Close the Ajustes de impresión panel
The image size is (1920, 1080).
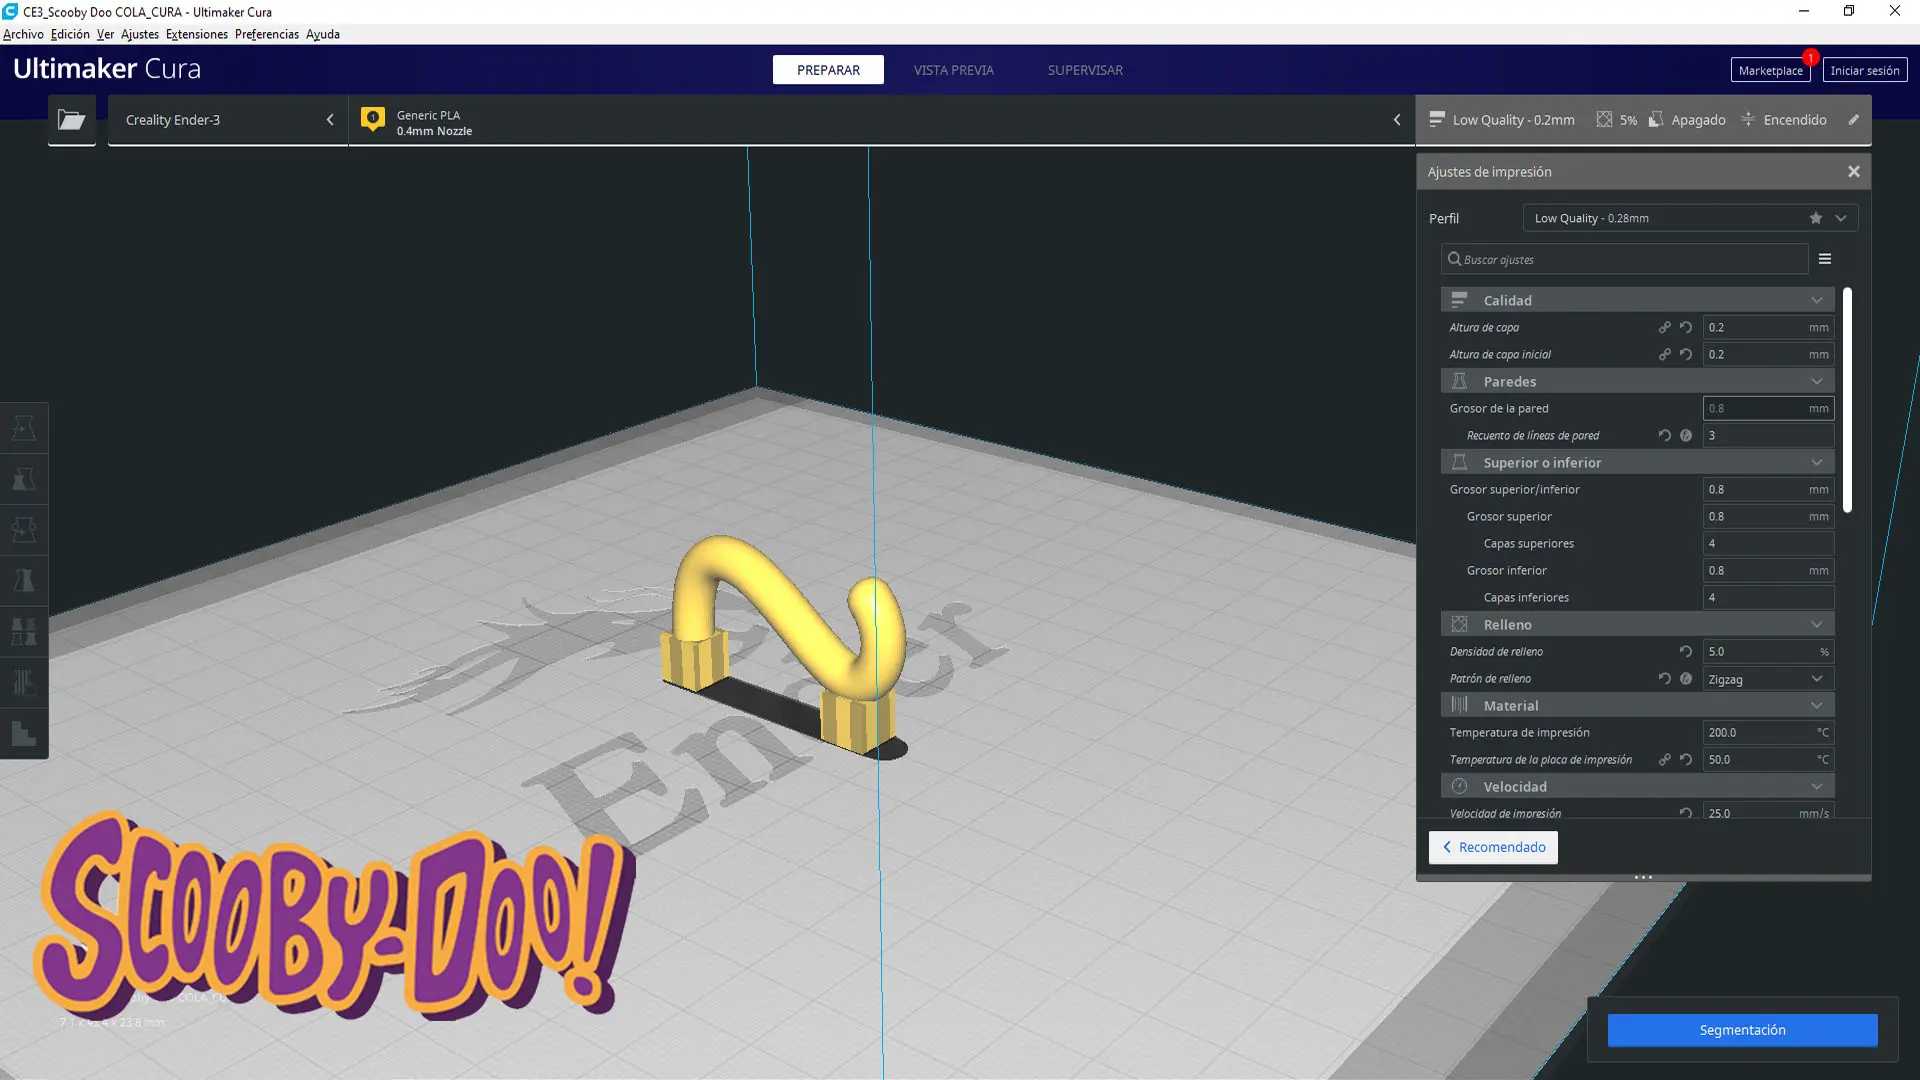coord(1854,172)
